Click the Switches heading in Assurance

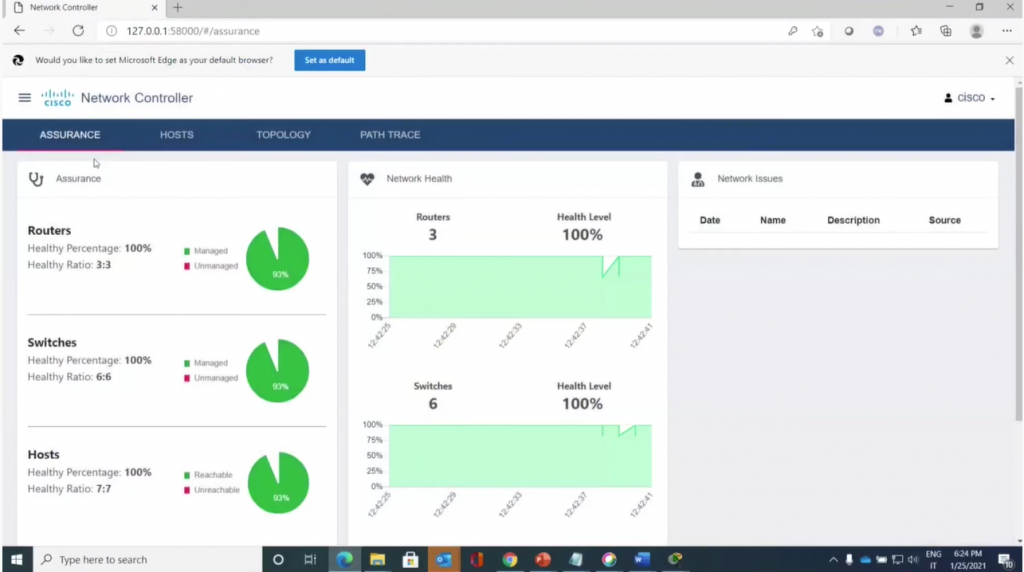[x=52, y=342]
